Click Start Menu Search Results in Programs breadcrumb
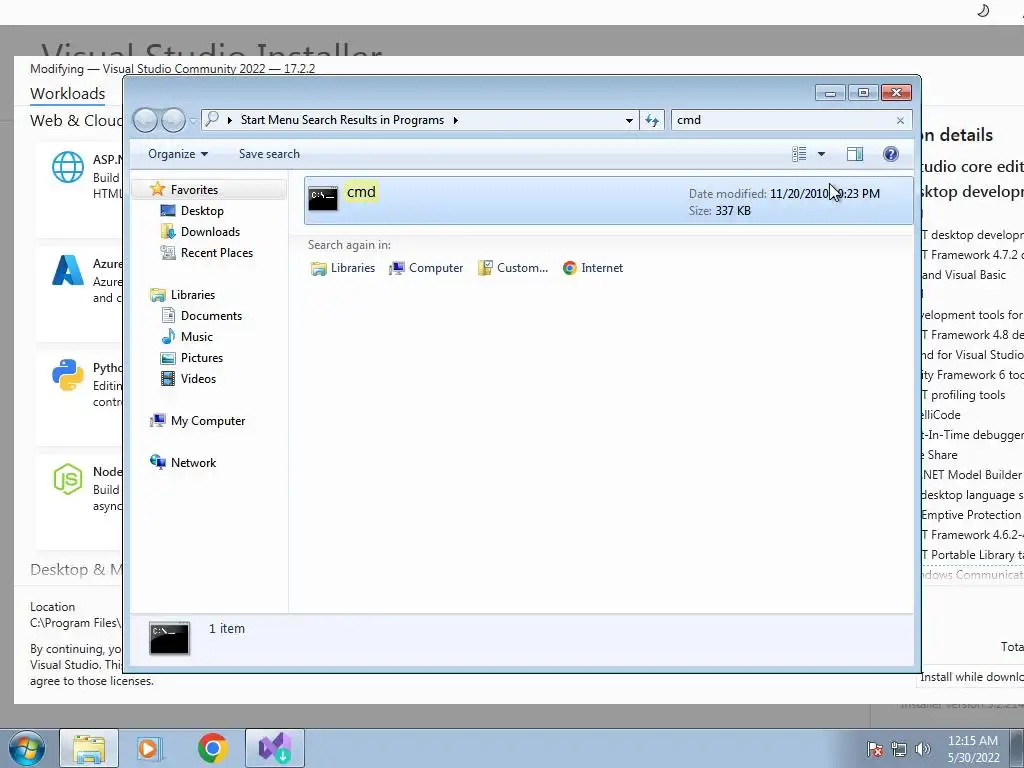This screenshot has height=768, width=1024. coord(342,120)
